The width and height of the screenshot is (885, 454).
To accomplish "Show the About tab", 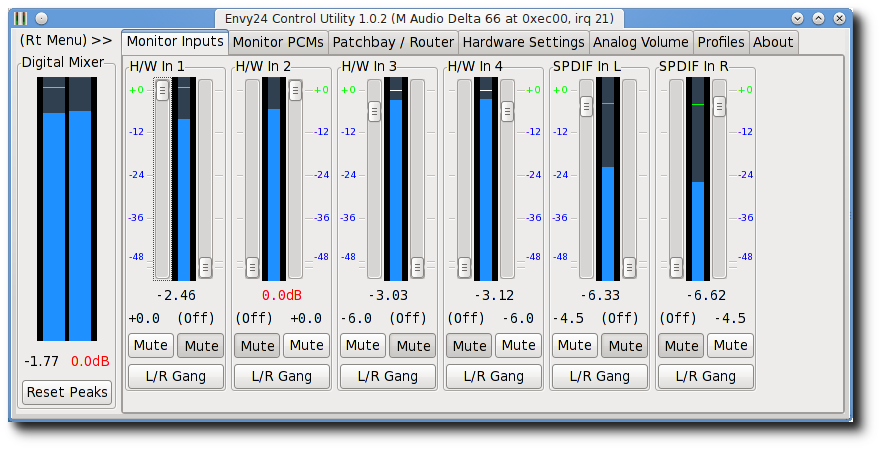I will click(773, 42).
